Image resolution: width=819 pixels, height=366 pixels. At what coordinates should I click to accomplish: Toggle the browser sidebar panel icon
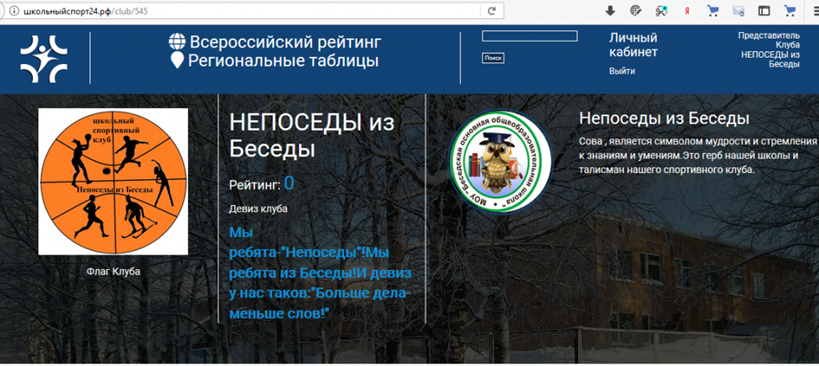tap(764, 10)
